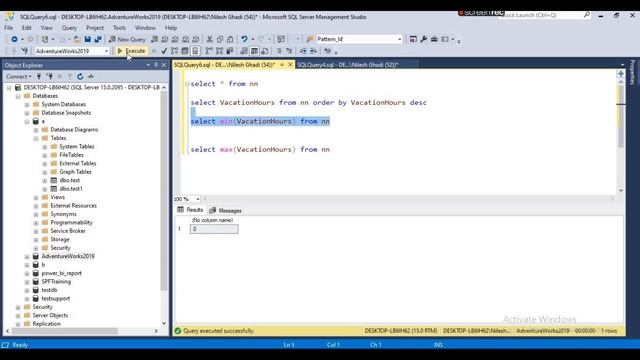Click New Query toolbar button

click(127, 39)
